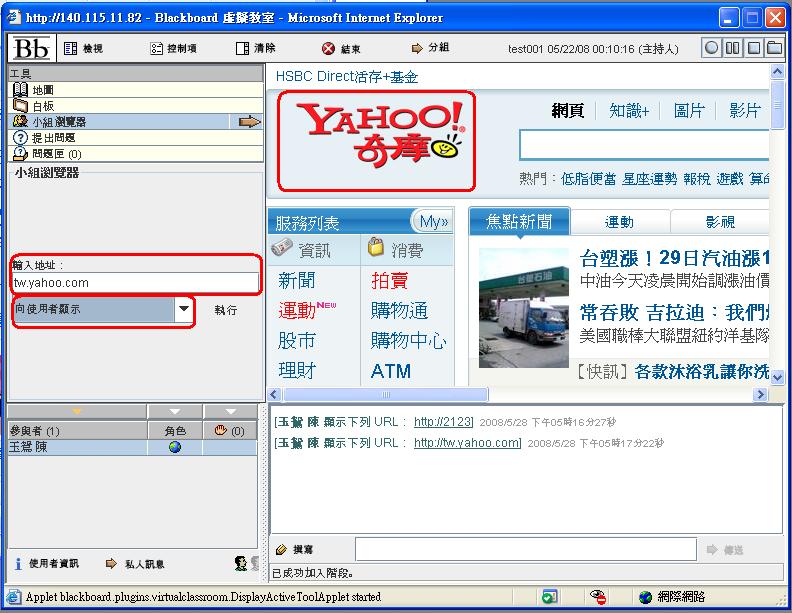This screenshot has width=792, height=613.
Task: Open the 檢視 (View) menu
Action: (x=84, y=48)
